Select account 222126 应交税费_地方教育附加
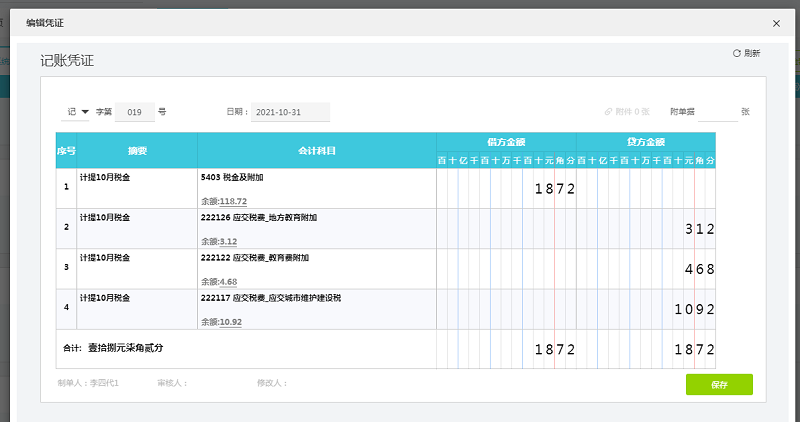The width and height of the screenshot is (800, 422). pos(259,217)
